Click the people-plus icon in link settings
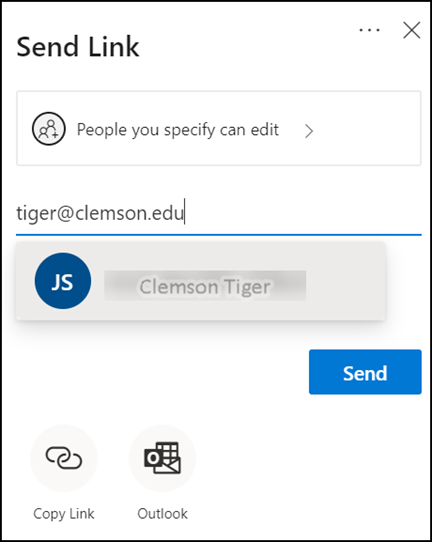 (x=49, y=129)
